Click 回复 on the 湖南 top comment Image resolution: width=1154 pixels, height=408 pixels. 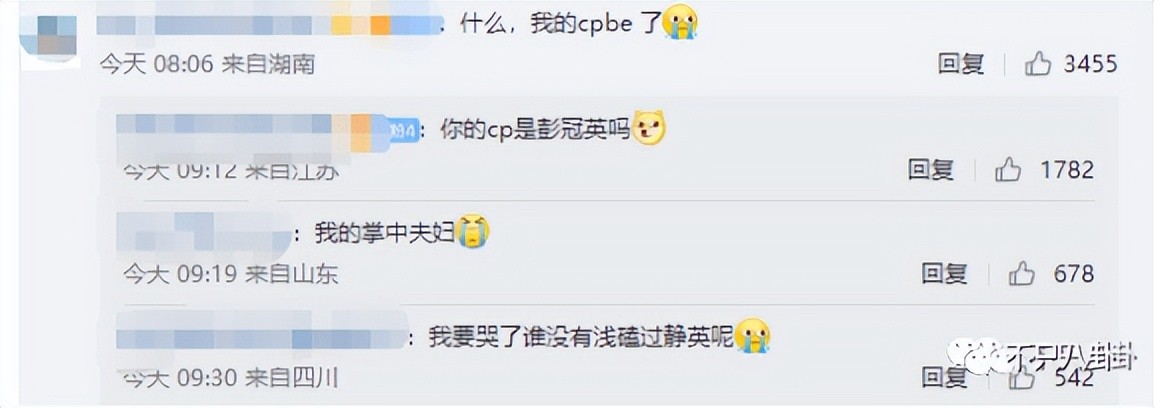[960, 65]
